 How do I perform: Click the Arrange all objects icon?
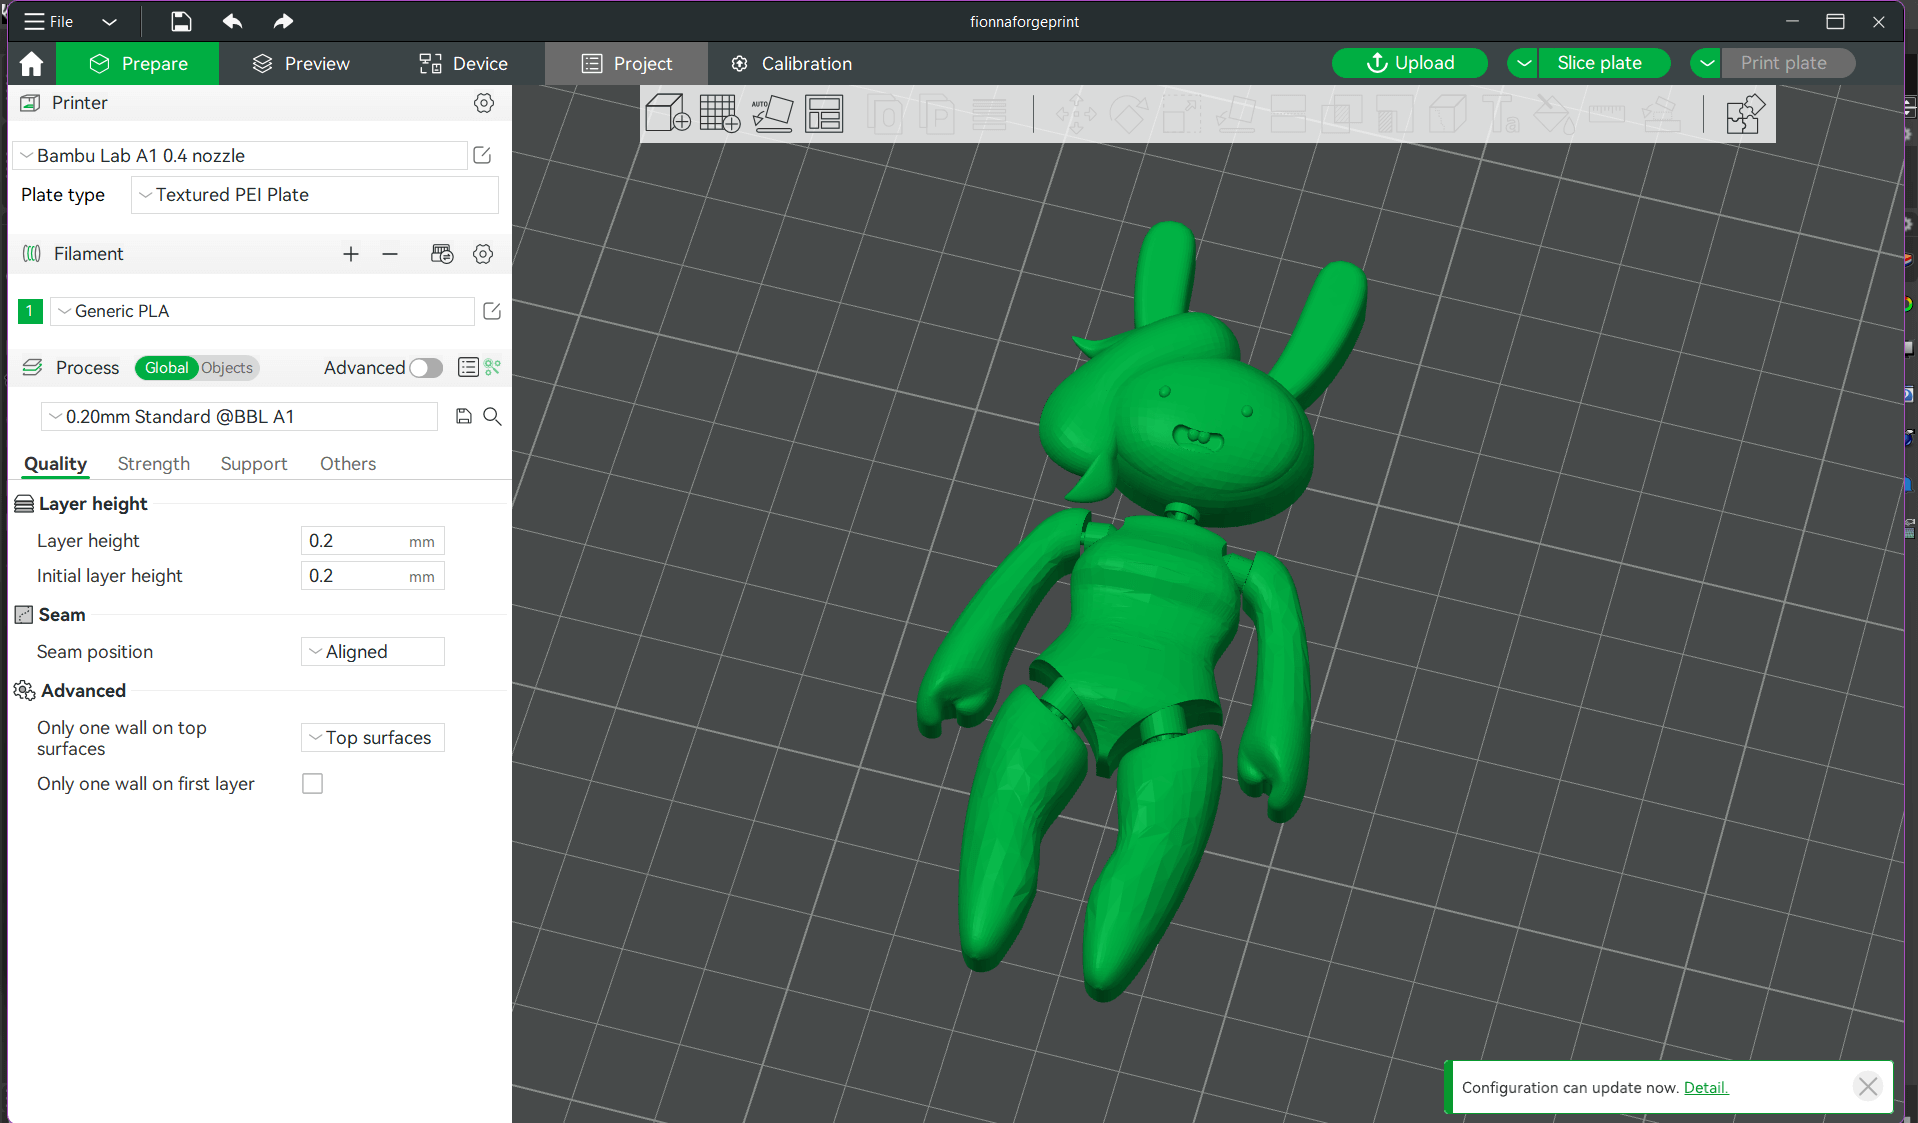click(x=824, y=114)
